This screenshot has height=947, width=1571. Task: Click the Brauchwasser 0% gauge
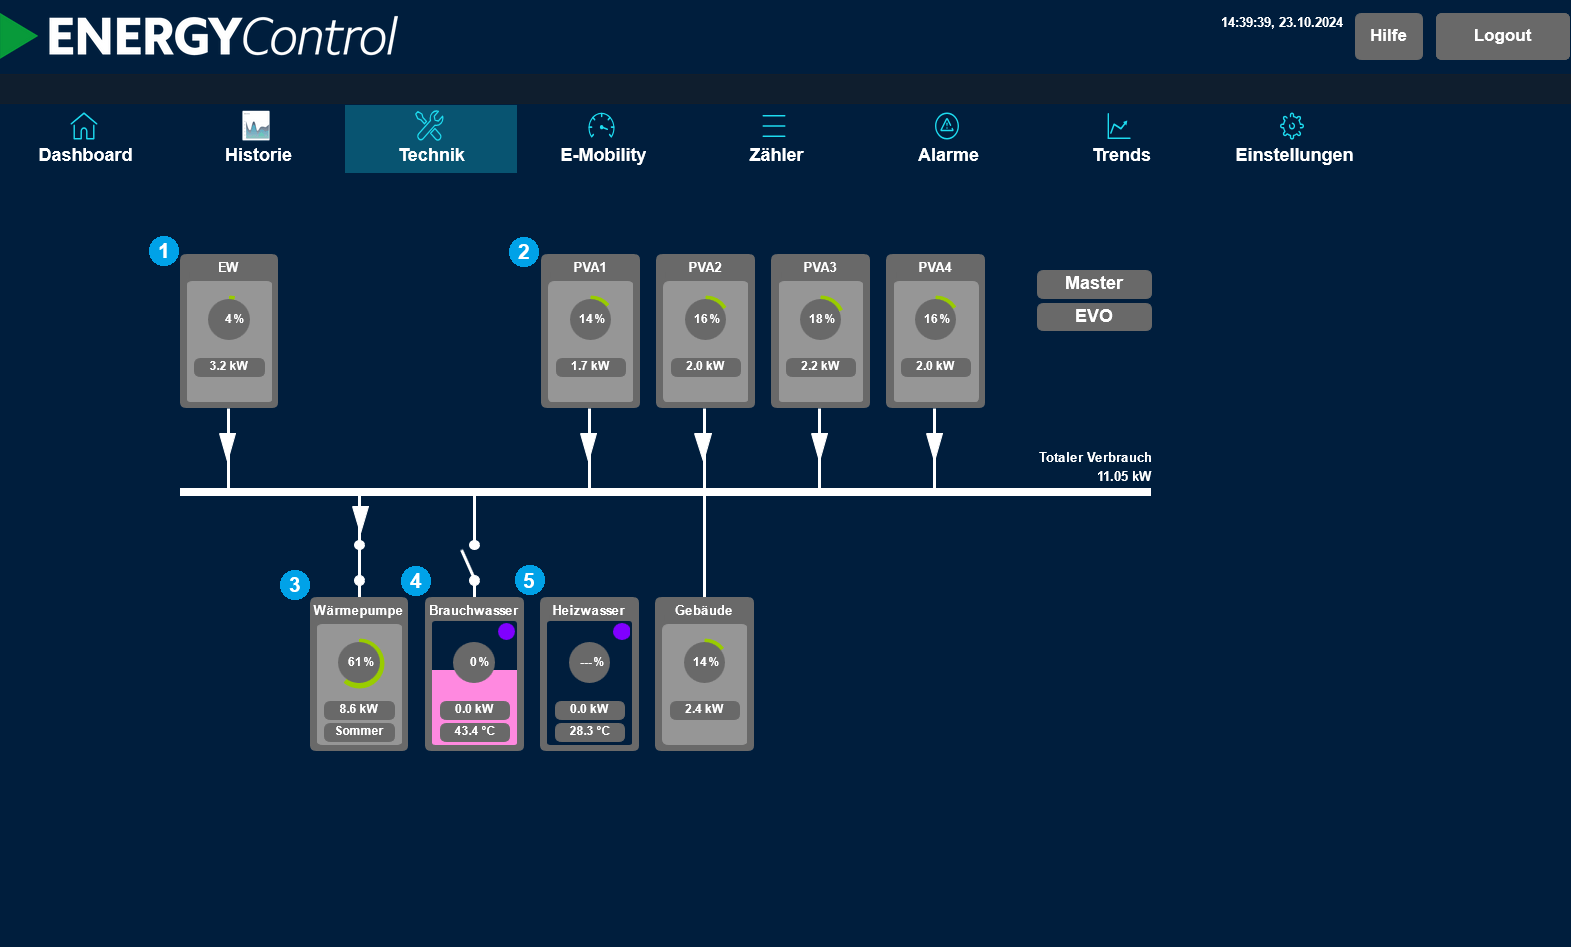[474, 662]
